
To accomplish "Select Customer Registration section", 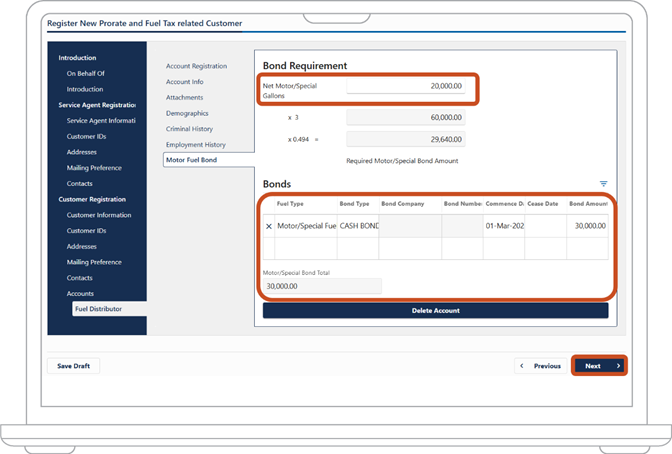I will [92, 199].
